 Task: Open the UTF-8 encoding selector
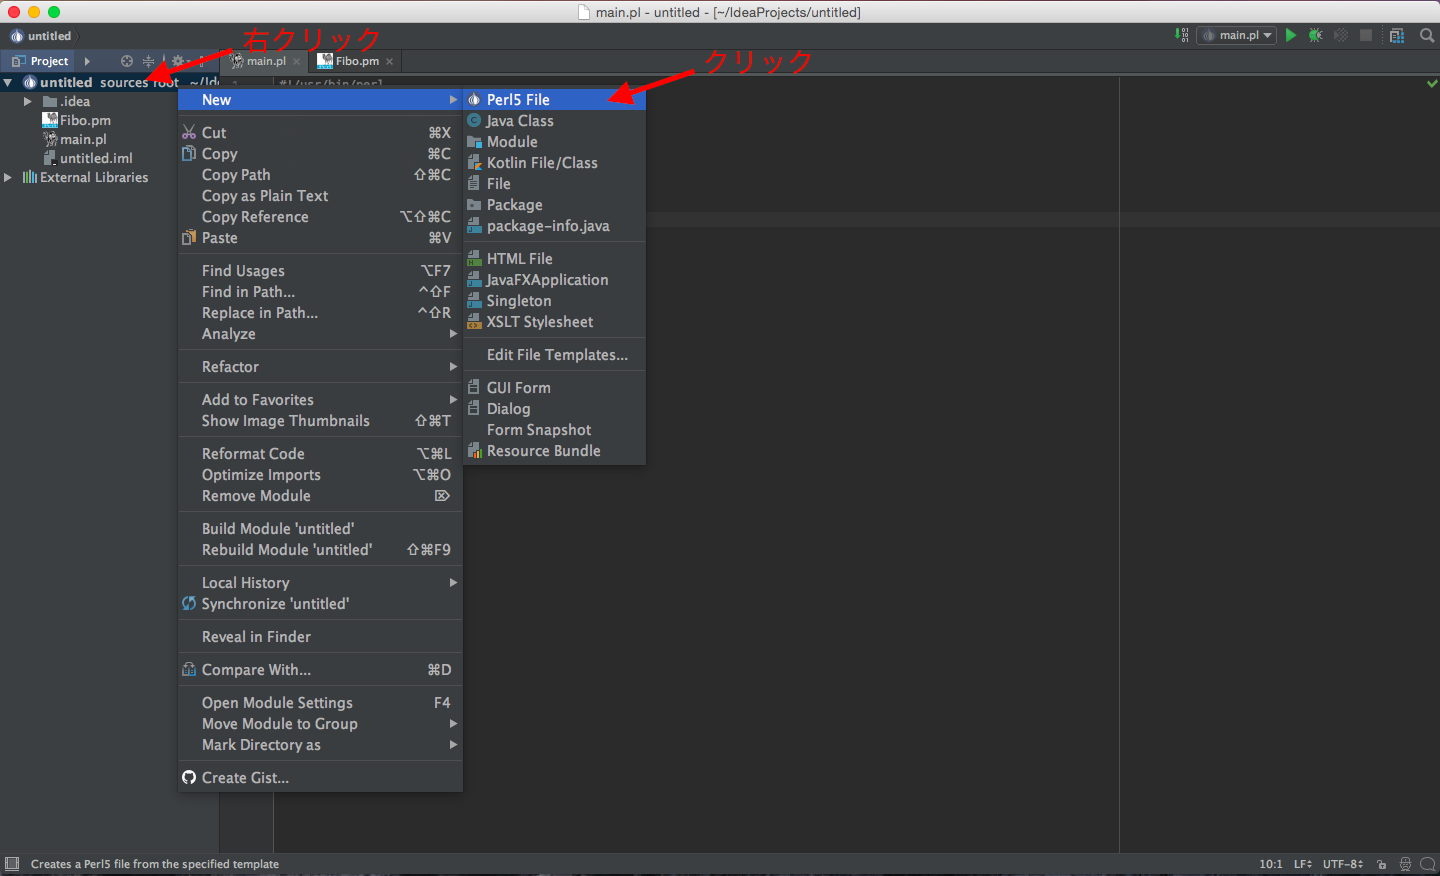point(1343,864)
